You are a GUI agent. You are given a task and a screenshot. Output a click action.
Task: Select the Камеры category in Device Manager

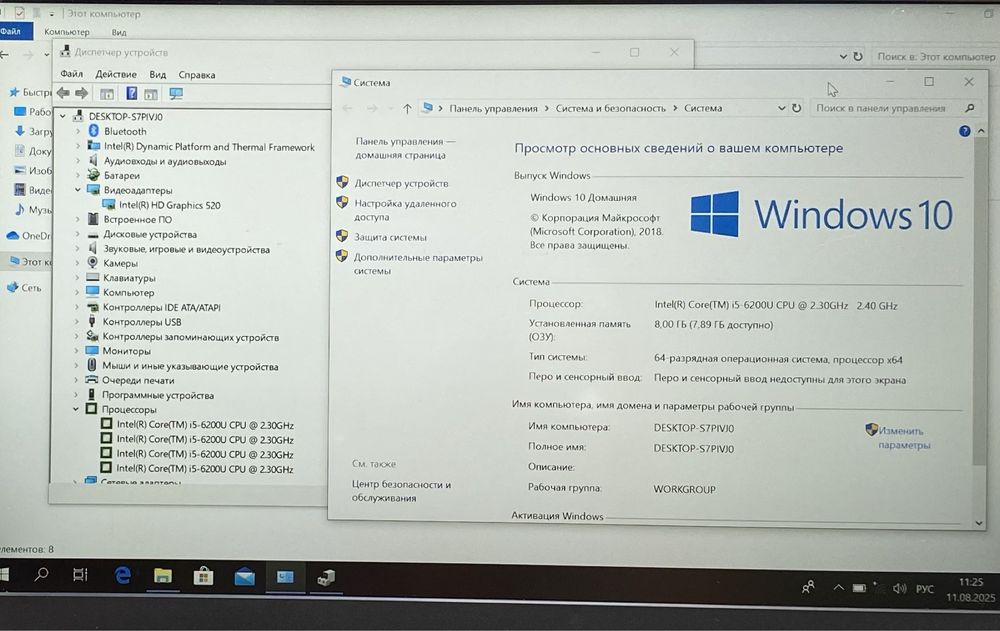121,264
